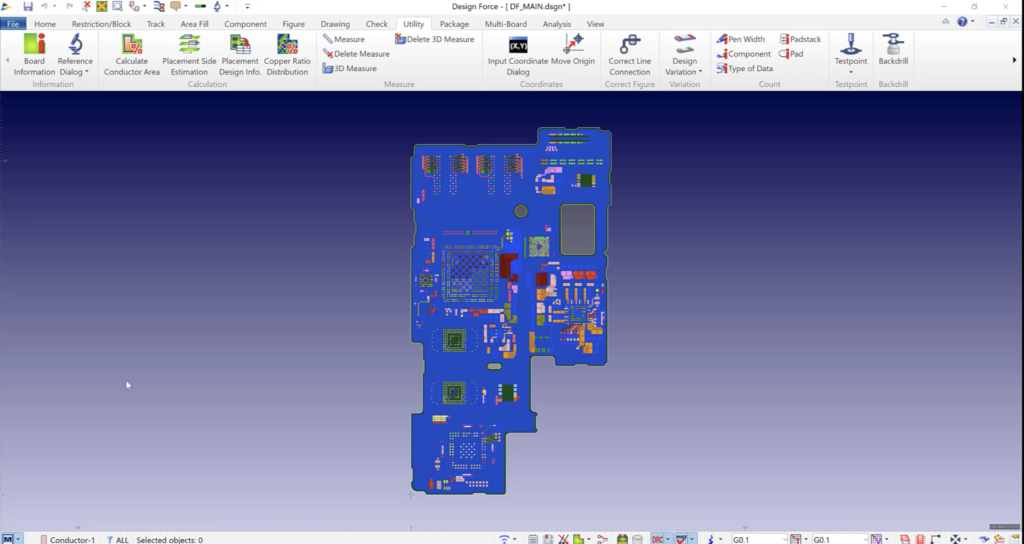This screenshot has width=1024, height=544.
Task: Open the File menu
Action: (x=13, y=24)
